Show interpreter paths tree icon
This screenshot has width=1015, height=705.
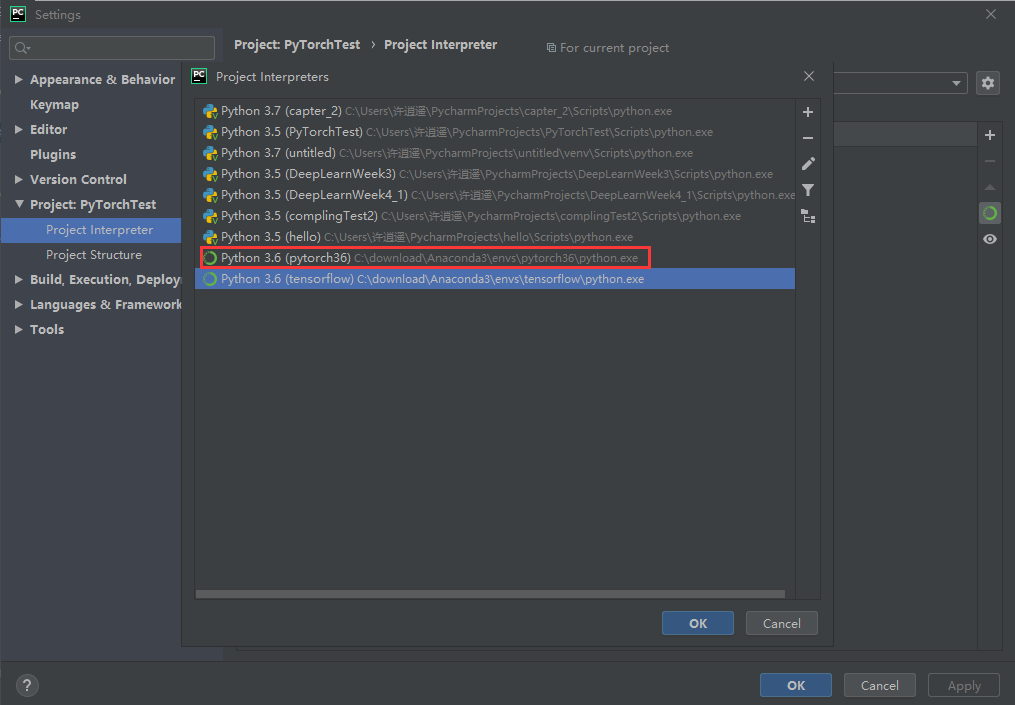(x=808, y=215)
